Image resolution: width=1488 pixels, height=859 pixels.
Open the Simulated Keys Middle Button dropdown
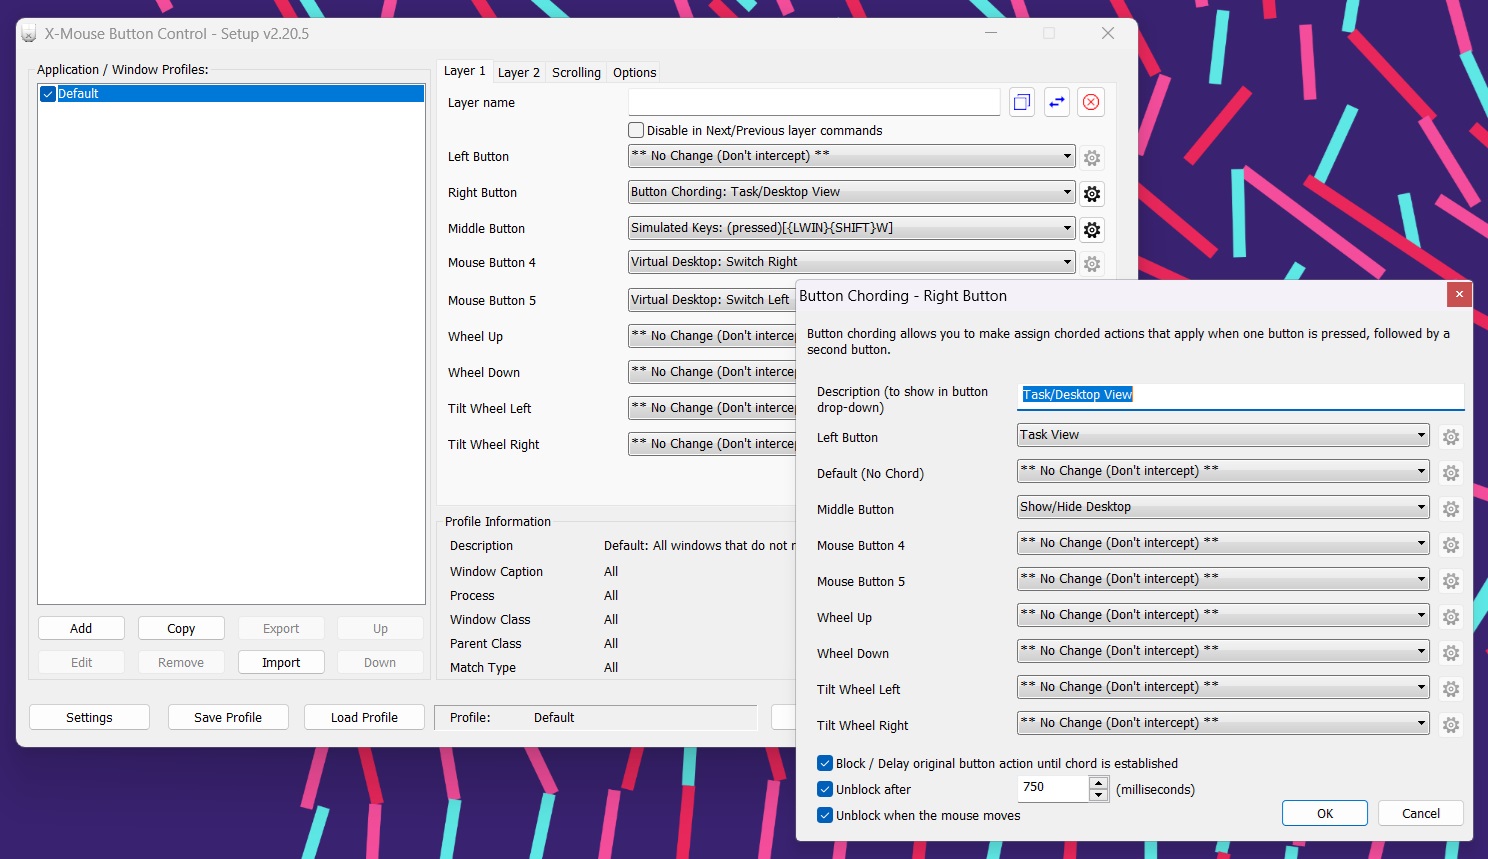click(x=852, y=228)
